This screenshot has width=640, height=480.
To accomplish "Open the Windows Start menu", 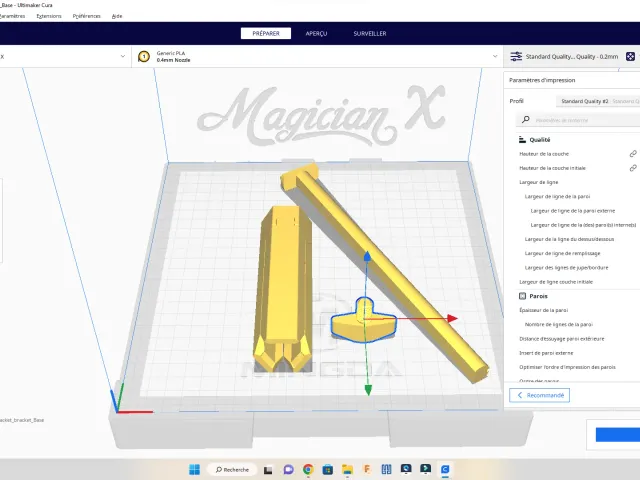I will [x=195, y=470].
